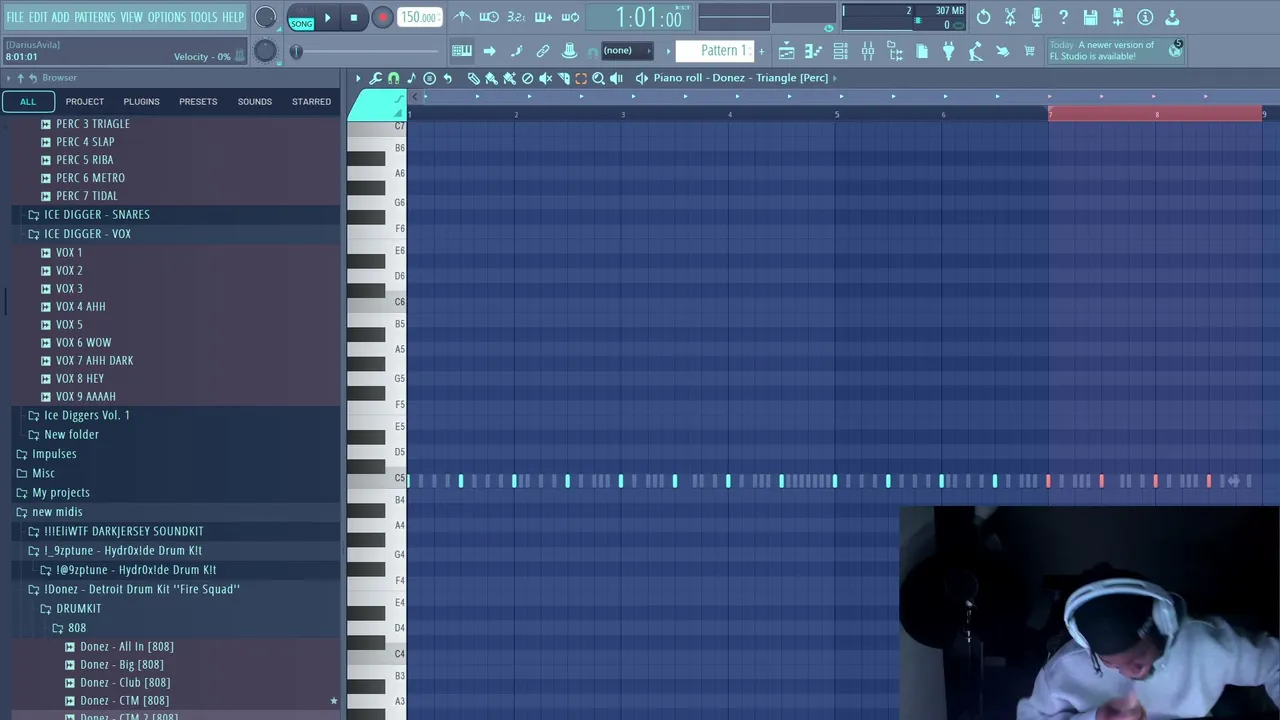Toggle multilink to controllers icon
Viewport: 1280px width, 720px height.
click(x=543, y=51)
